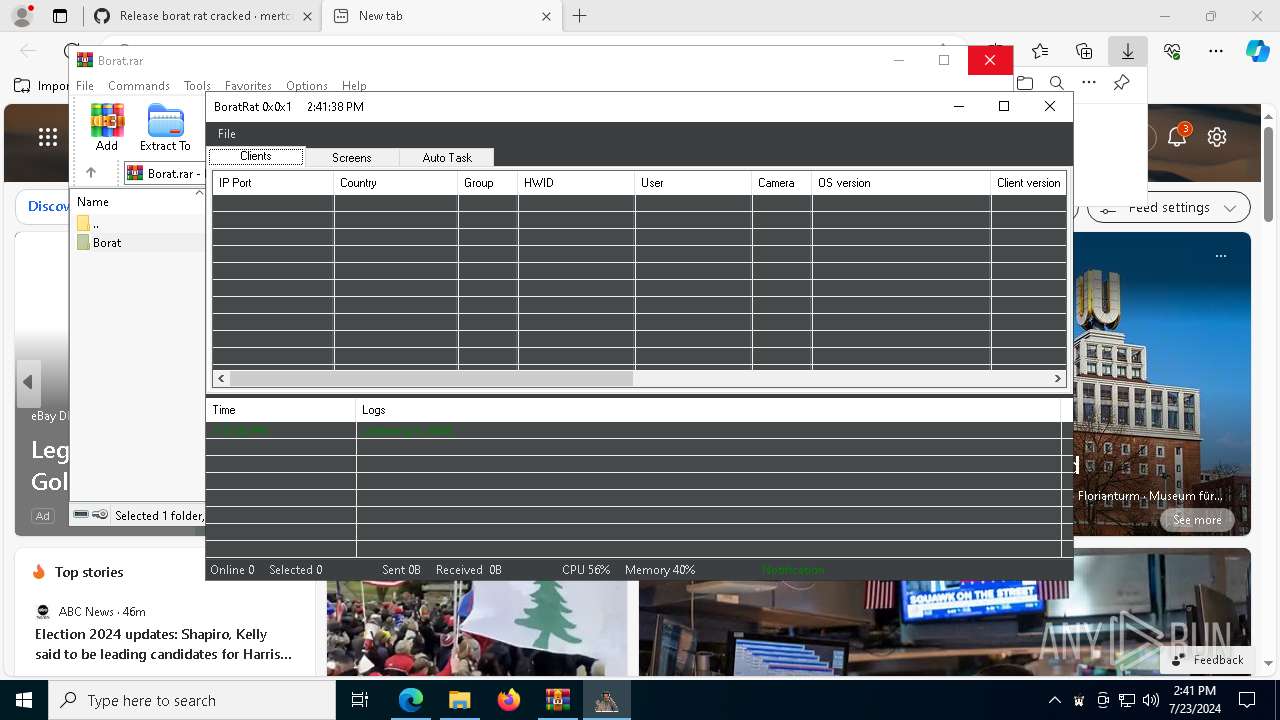This screenshot has height=720, width=1280.
Task: Click the Add icon in WinRAR toolbar
Action: (x=107, y=127)
